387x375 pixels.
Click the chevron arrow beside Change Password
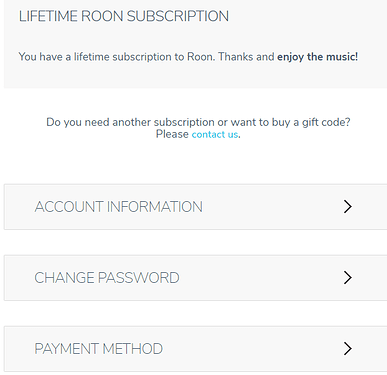pos(348,277)
